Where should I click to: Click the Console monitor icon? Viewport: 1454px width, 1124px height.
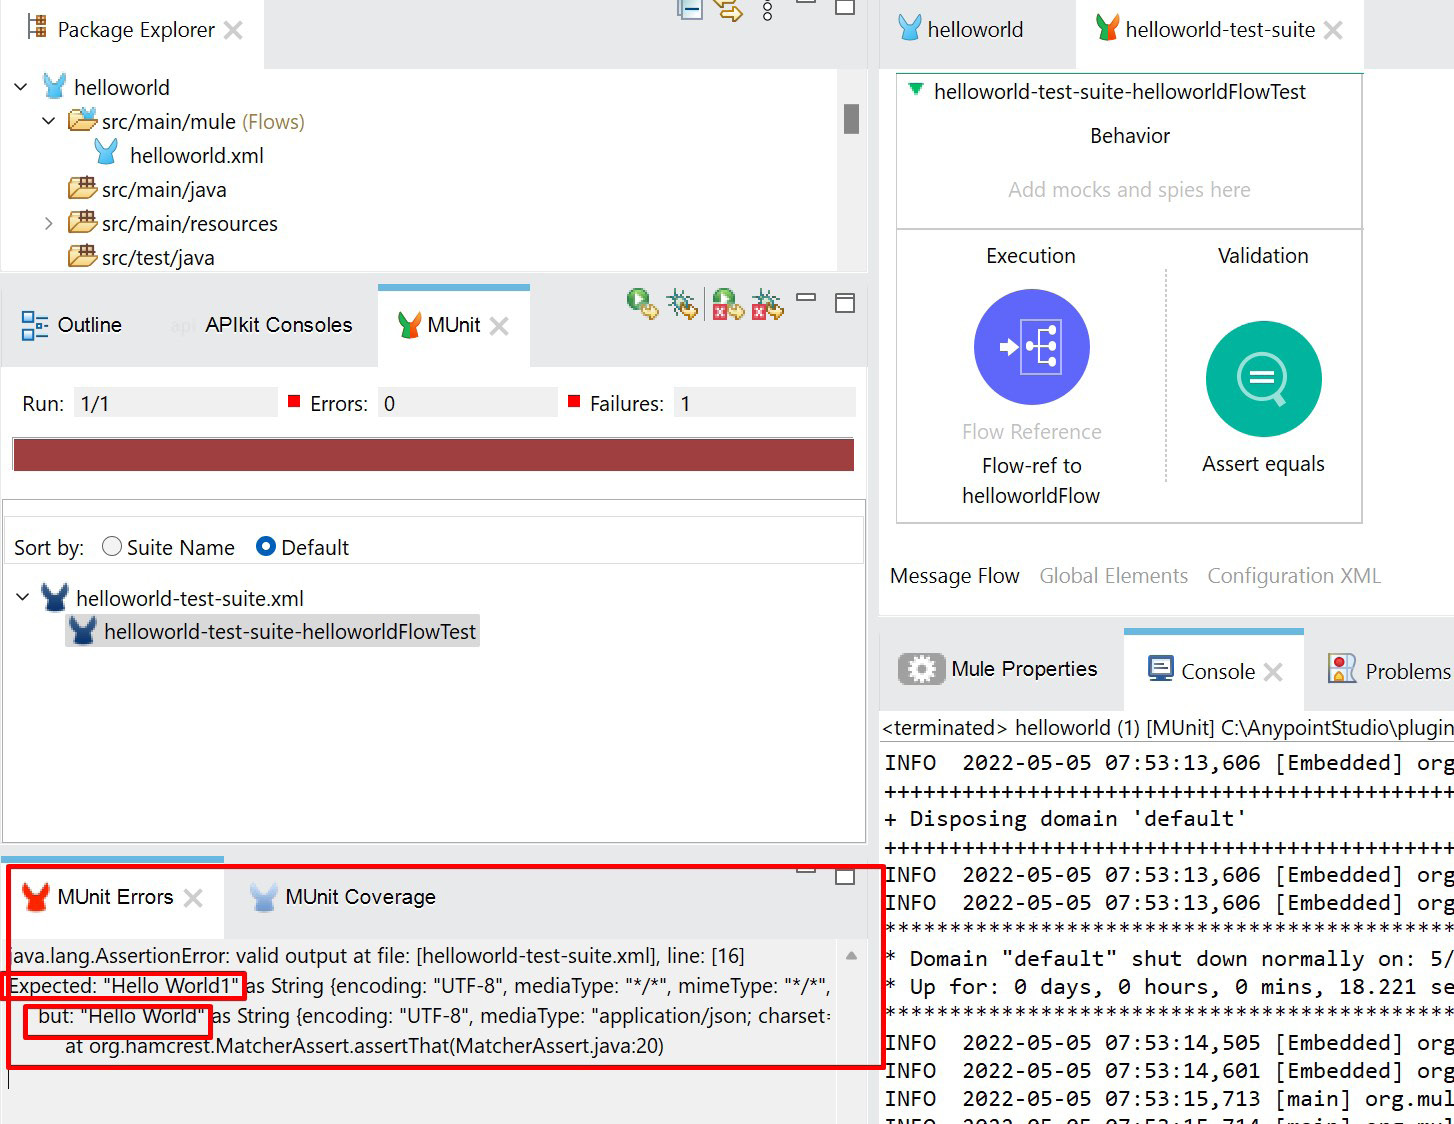[x=1161, y=669]
